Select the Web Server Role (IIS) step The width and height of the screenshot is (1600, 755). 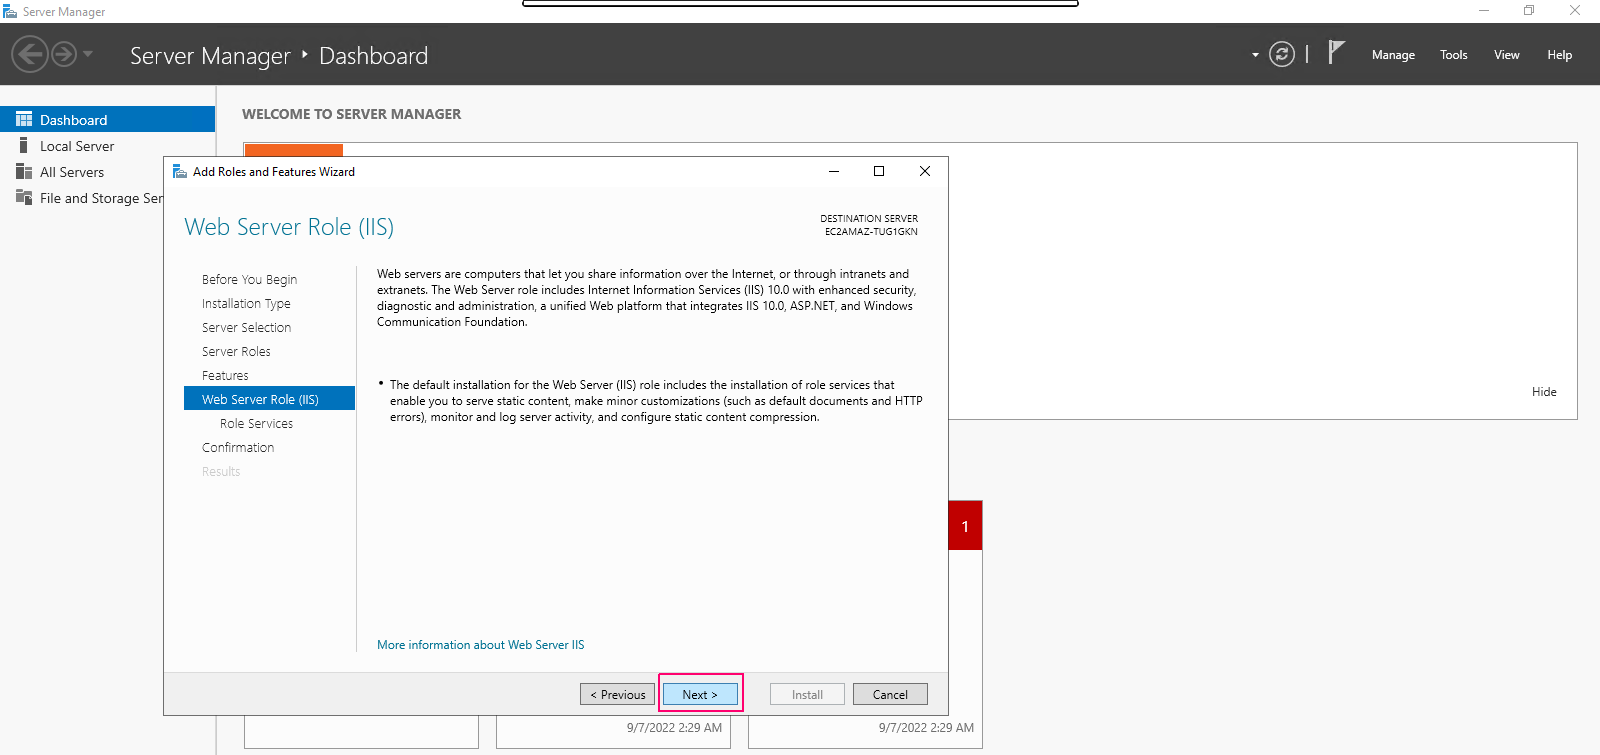pyautogui.click(x=269, y=398)
